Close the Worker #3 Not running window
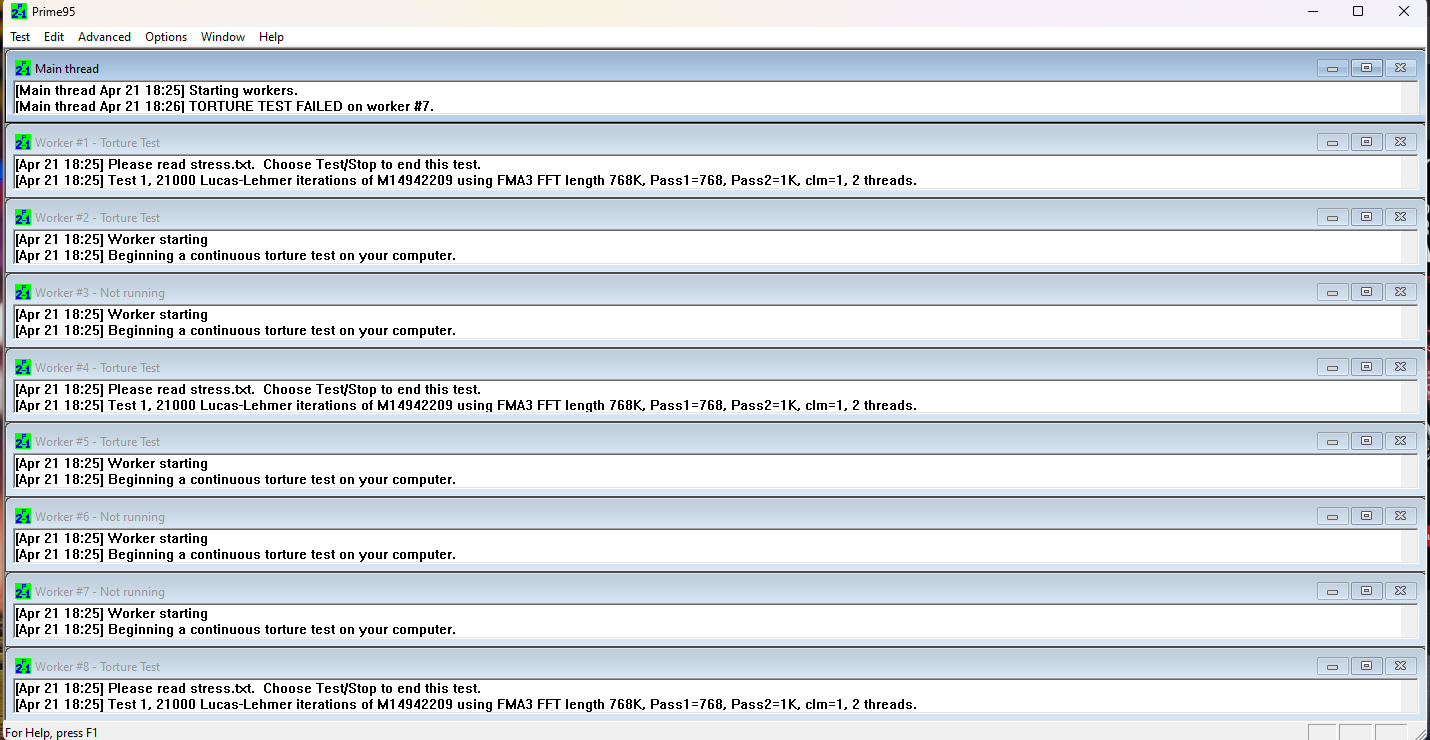Screen dimensions: 1430x740 [1400, 292]
